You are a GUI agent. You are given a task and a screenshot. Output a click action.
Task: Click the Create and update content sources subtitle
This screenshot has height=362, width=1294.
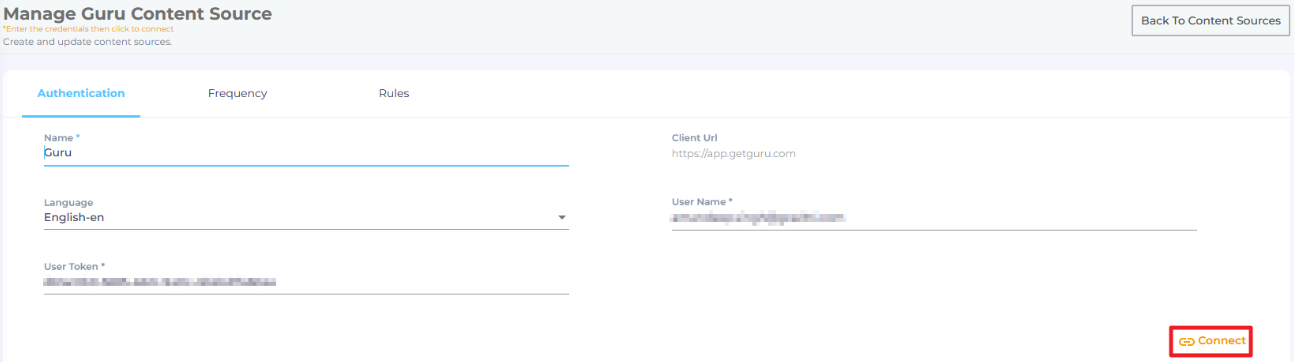(88, 42)
